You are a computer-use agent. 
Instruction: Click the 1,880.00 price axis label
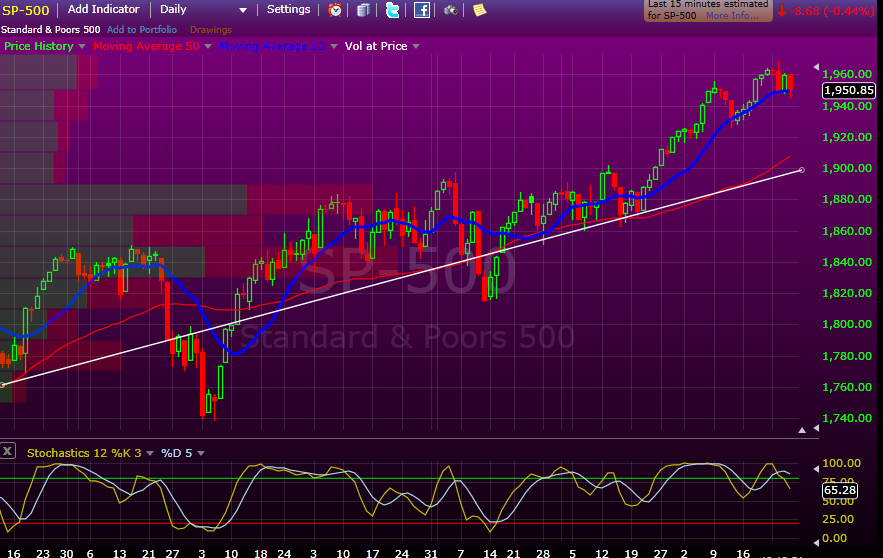(x=847, y=199)
